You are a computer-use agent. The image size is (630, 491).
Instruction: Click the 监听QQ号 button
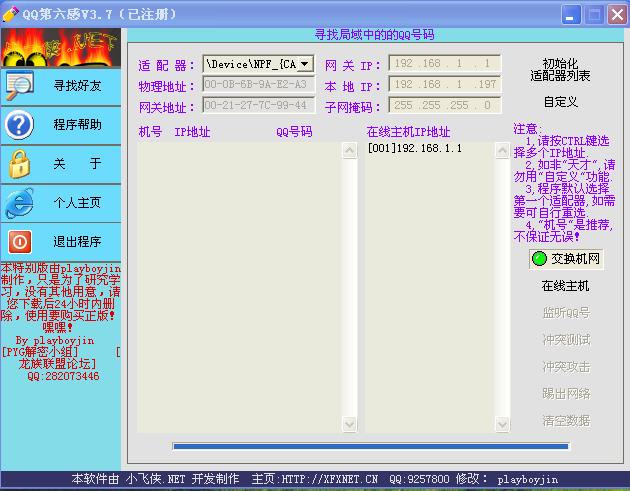(566, 313)
